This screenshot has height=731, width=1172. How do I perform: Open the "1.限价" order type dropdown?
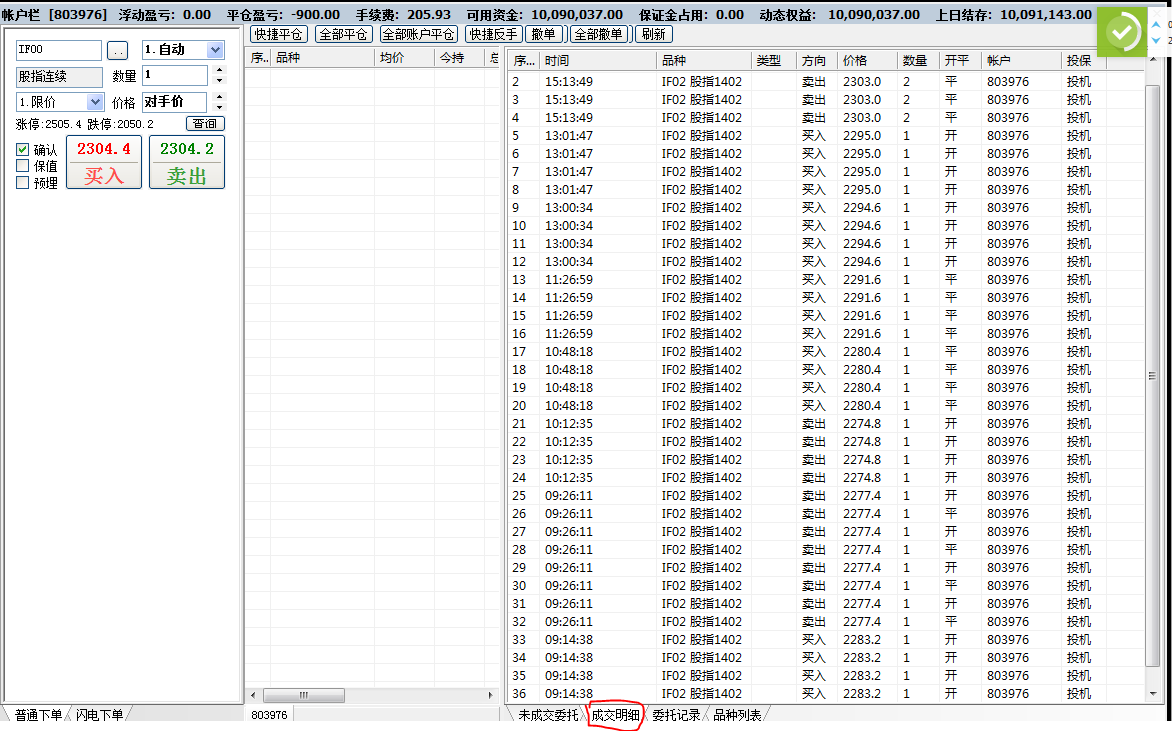[95, 102]
